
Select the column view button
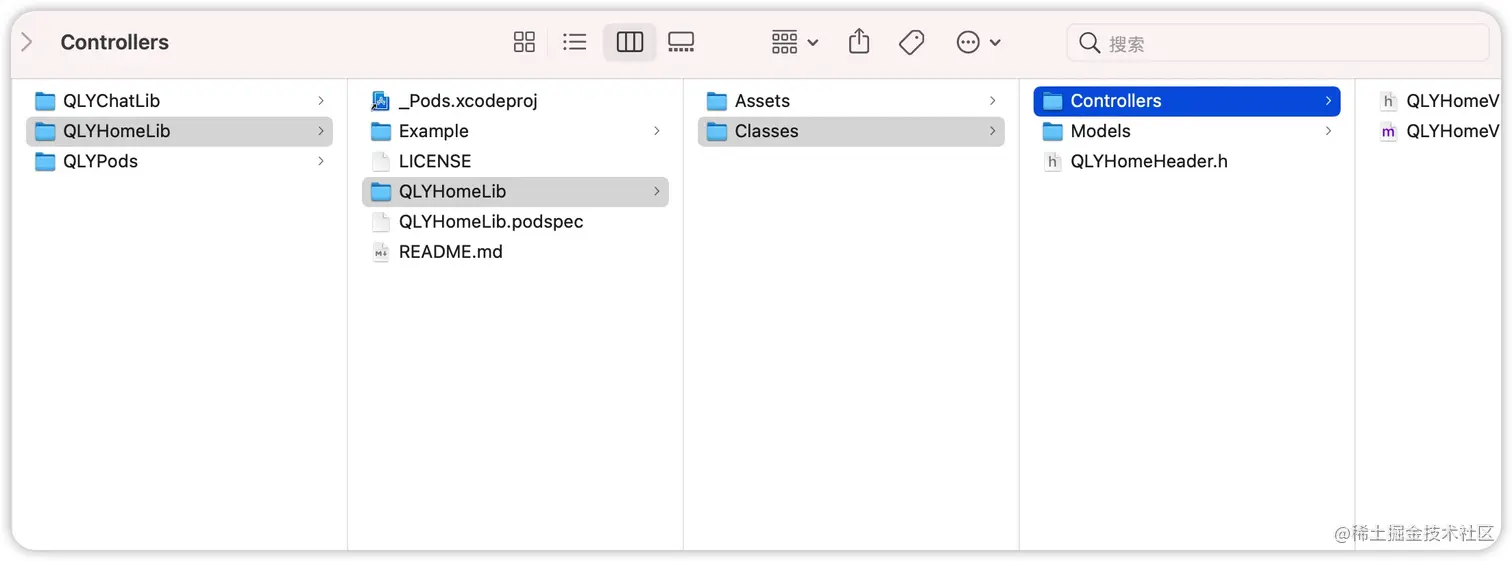click(630, 42)
